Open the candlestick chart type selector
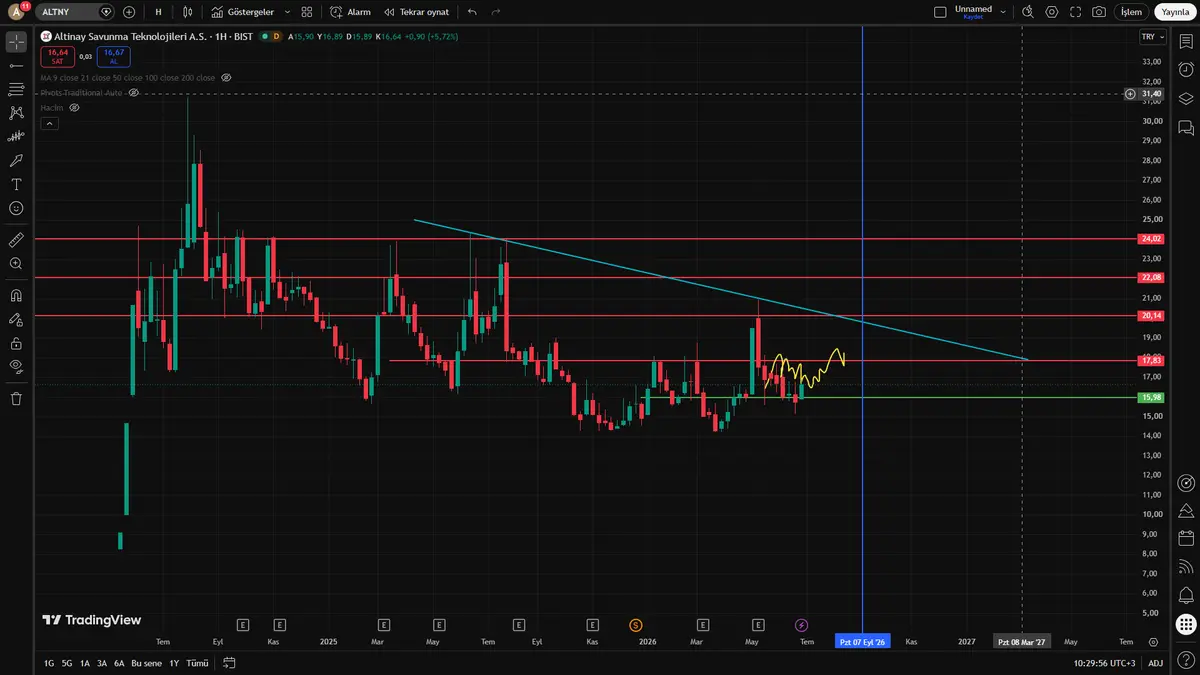The width and height of the screenshot is (1200, 675). point(187,12)
